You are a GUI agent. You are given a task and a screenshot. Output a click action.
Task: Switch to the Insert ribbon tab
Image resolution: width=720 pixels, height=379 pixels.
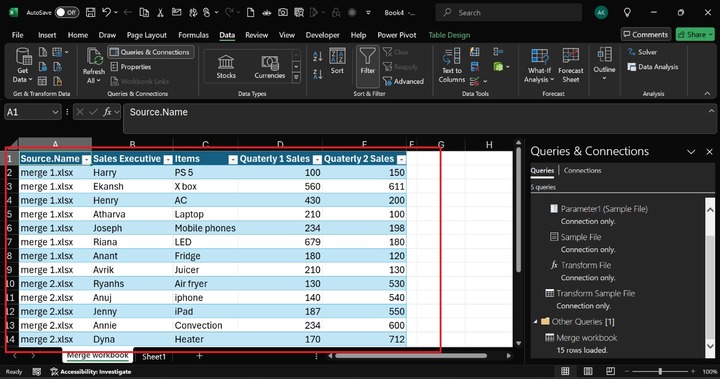pyautogui.click(x=47, y=35)
